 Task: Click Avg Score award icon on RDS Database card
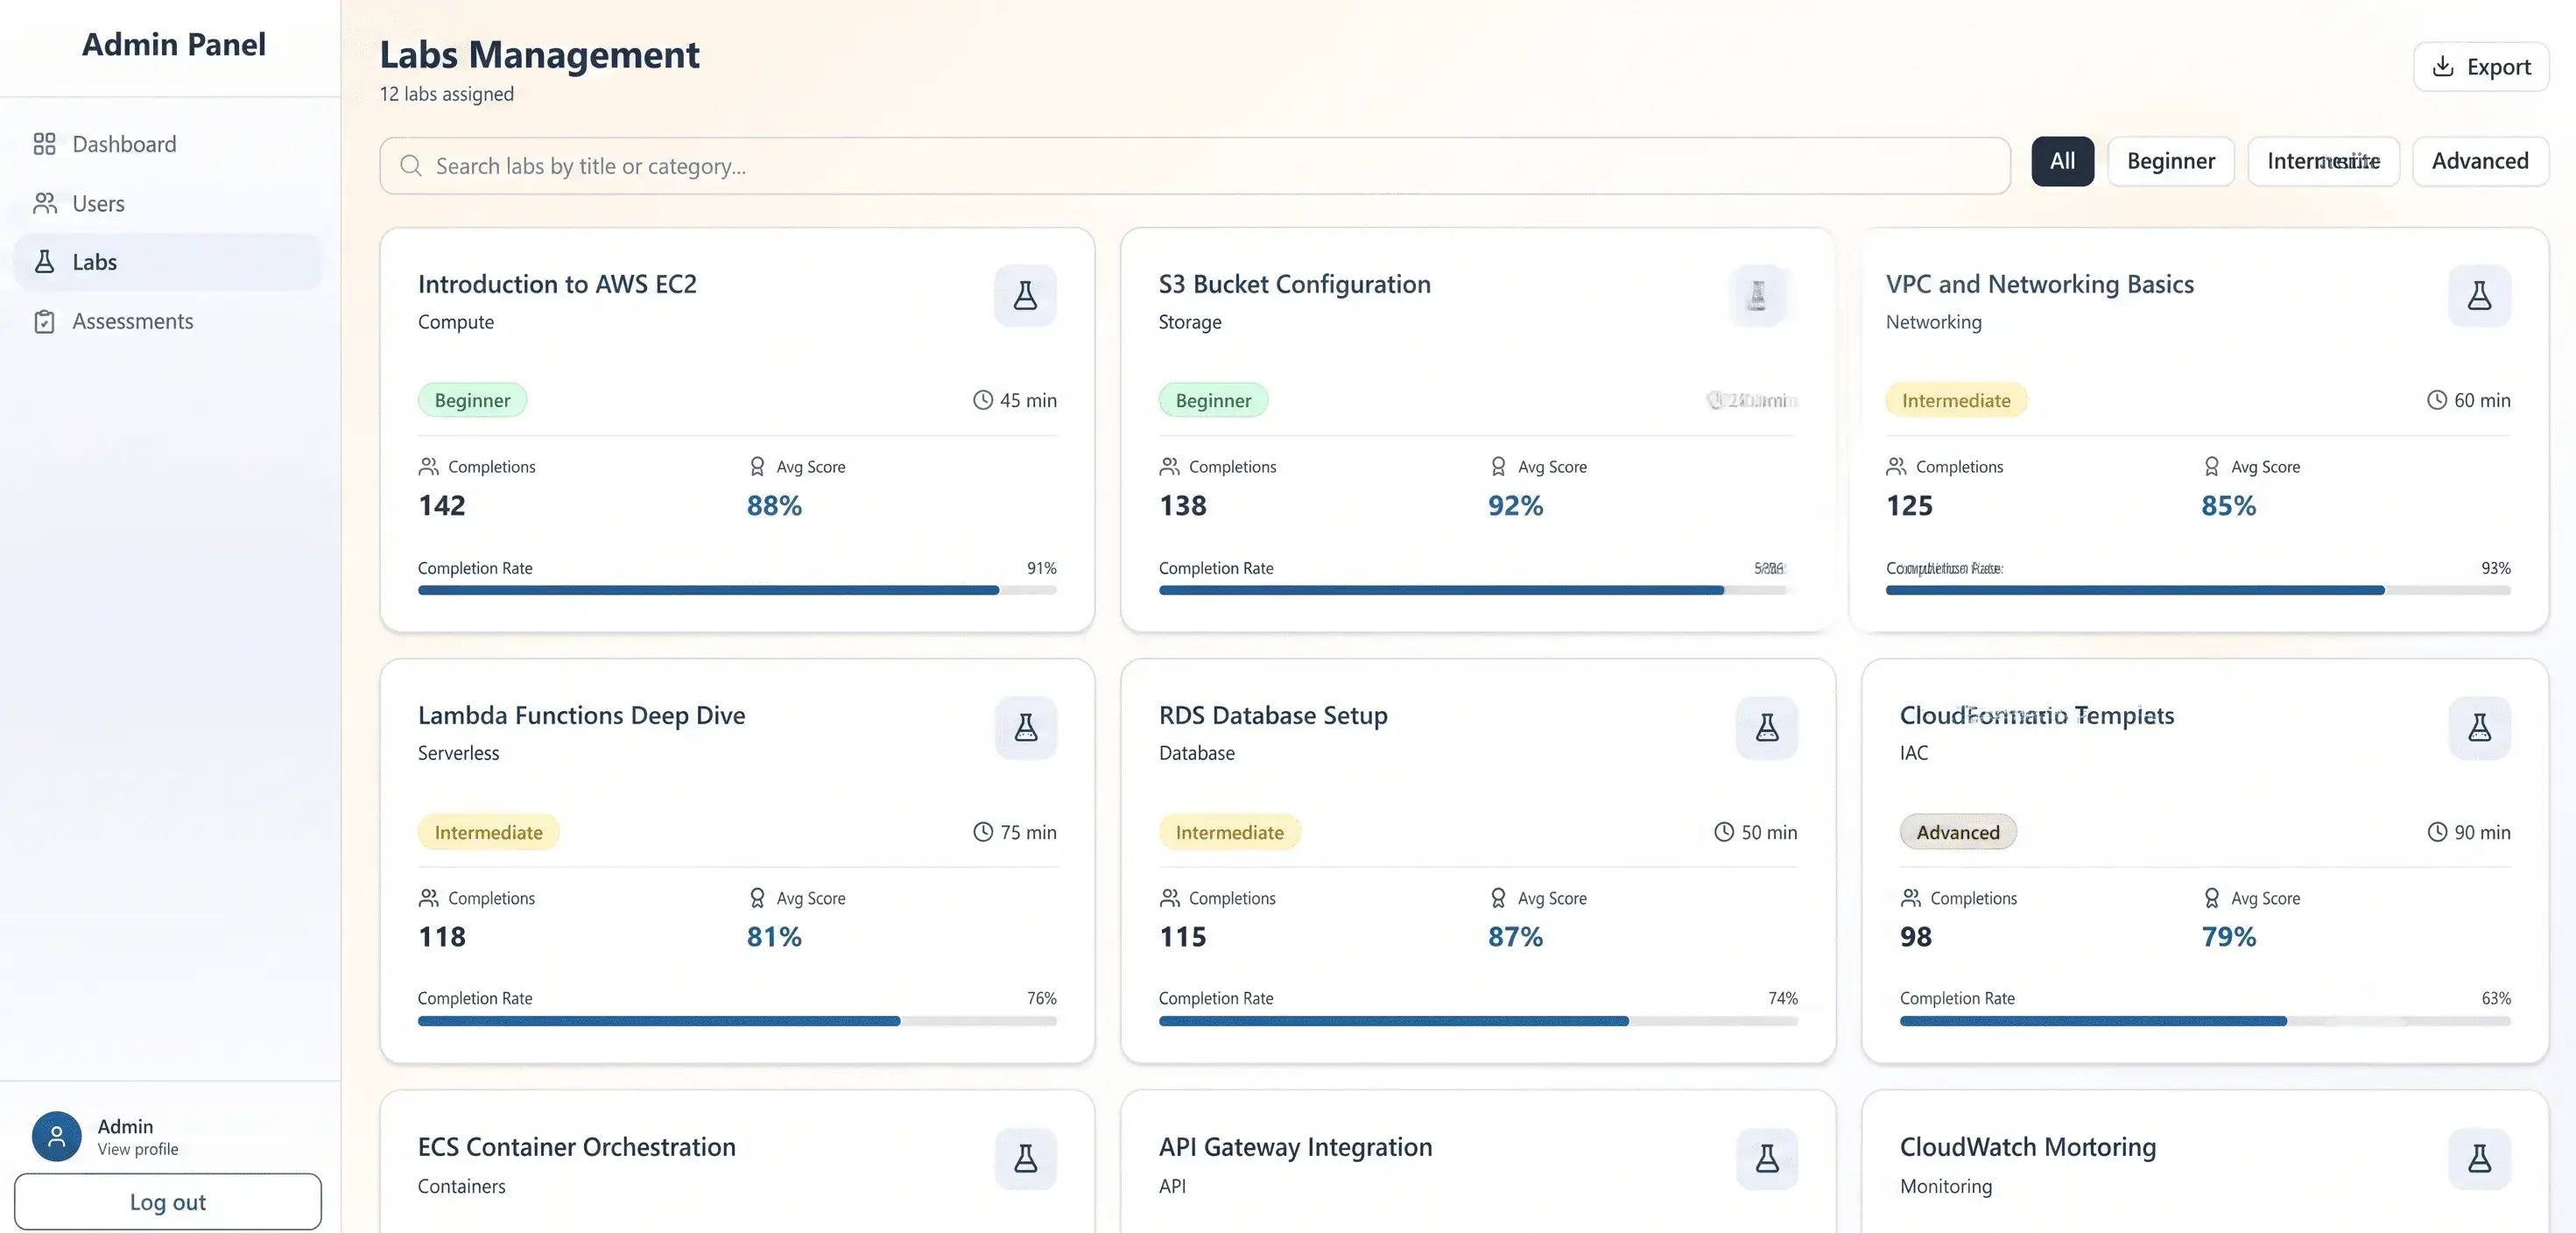point(1498,898)
